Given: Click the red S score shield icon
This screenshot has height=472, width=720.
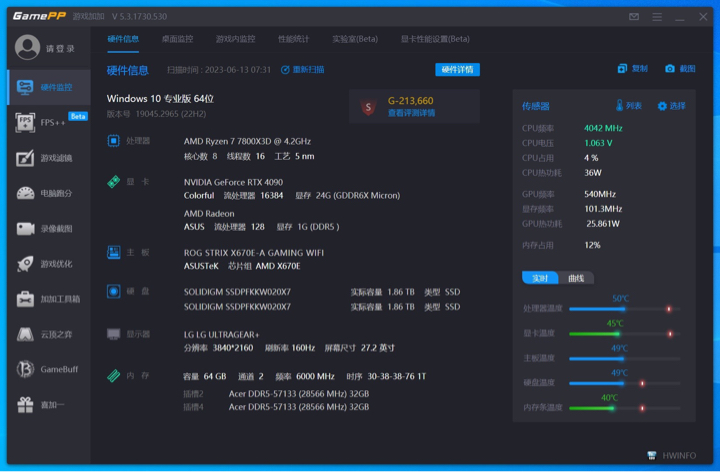Looking at the screenshot, I should (368, 107).
